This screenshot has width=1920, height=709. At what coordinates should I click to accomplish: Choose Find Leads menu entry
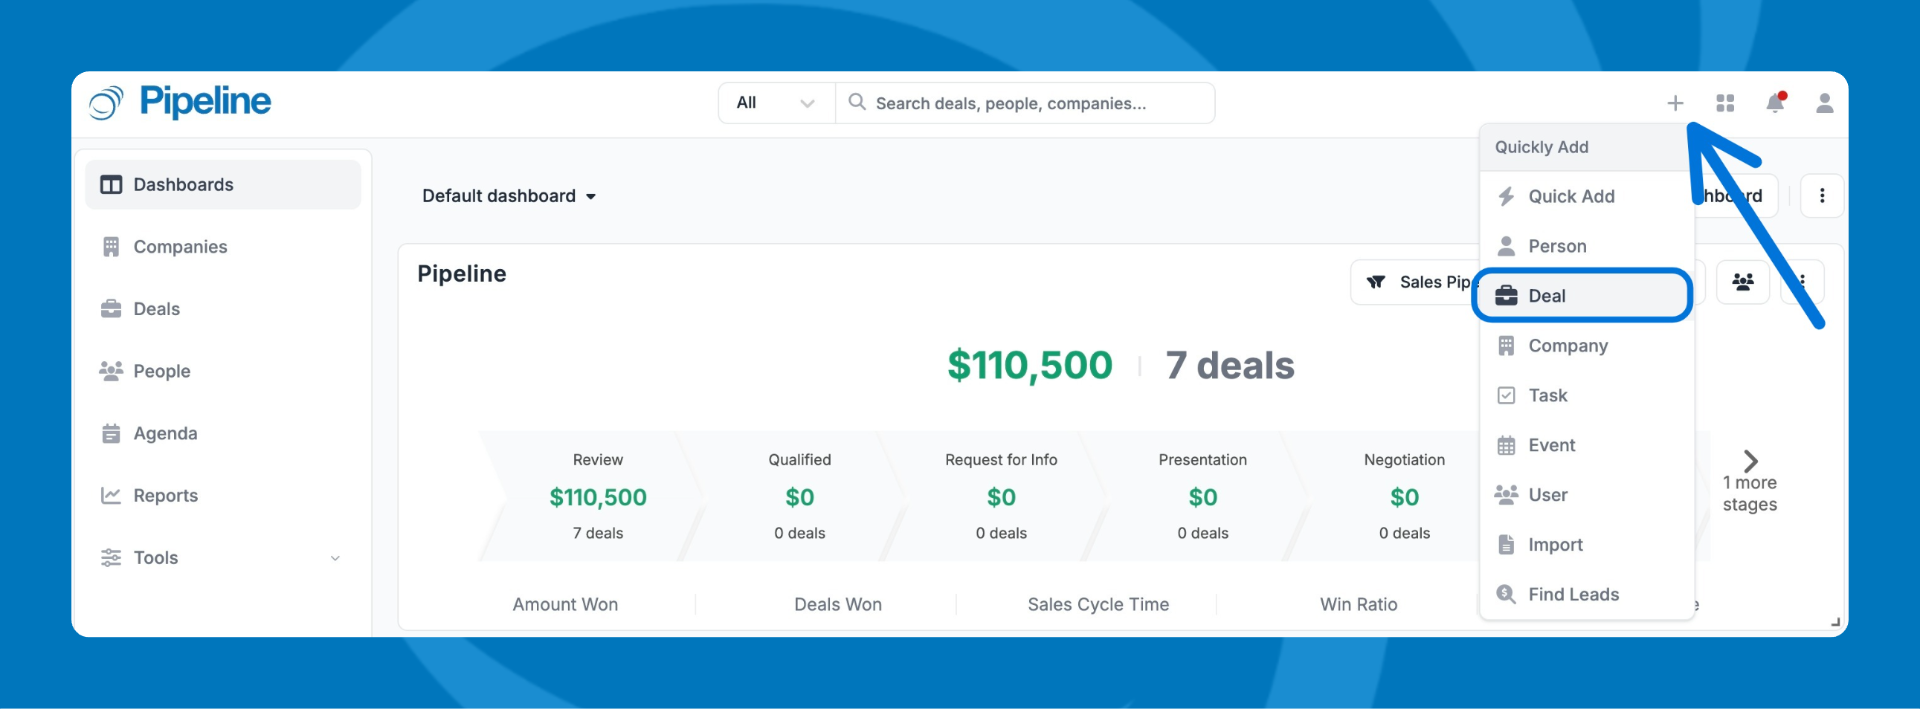[x=1573, y=595]
